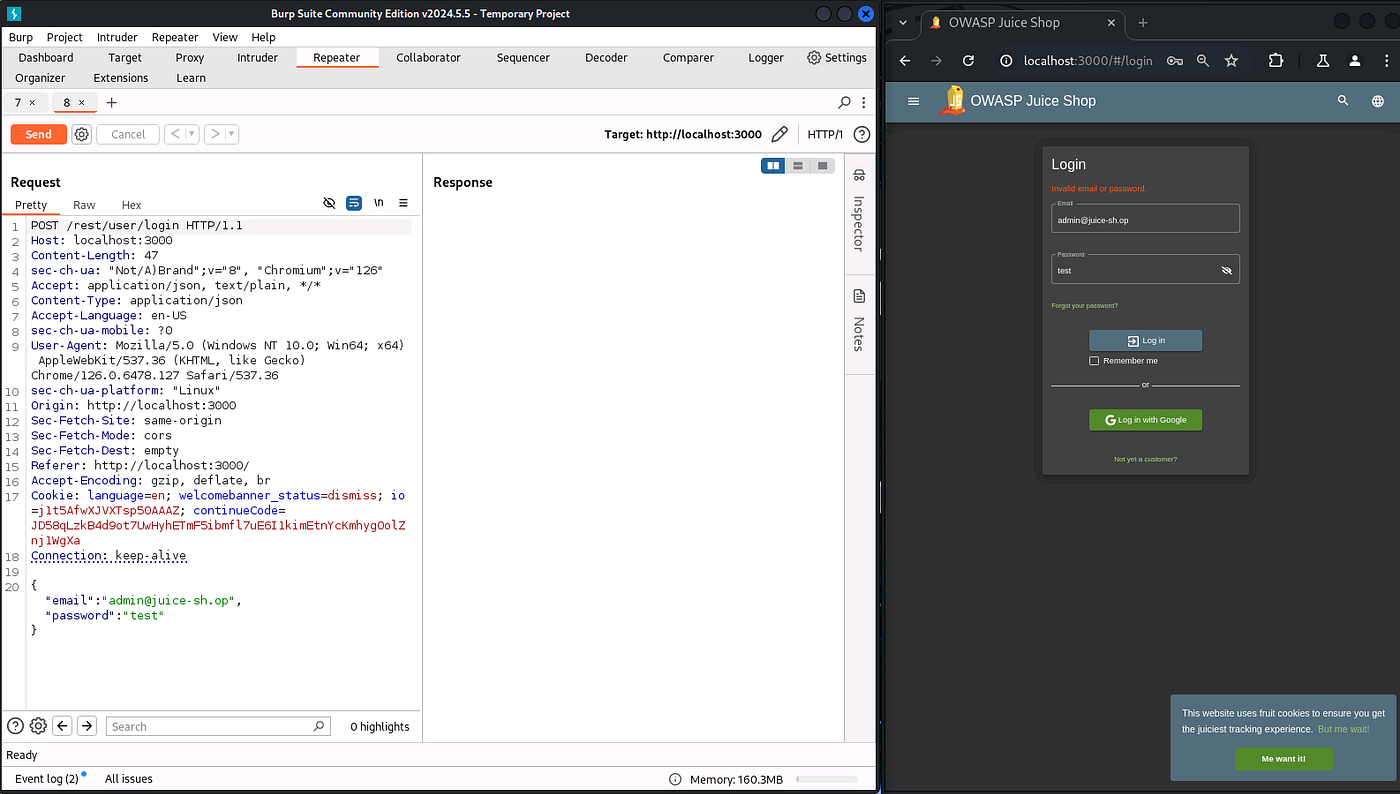The image size is (1400, 794).
Task: Open Repeater help question icon
Action: click(x=862, y=134)
